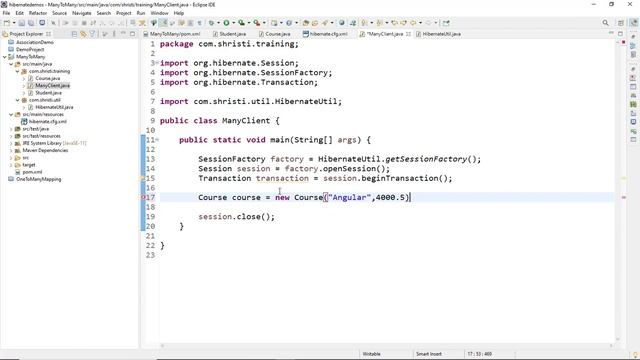Click the Writable status bar field
The width and height of the screenshot is (640, 360).
371,354
